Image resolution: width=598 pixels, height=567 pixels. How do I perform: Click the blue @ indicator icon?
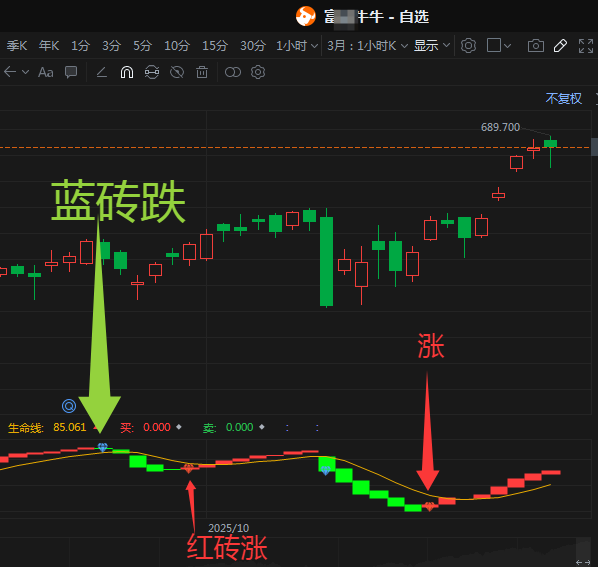[69, 406]
